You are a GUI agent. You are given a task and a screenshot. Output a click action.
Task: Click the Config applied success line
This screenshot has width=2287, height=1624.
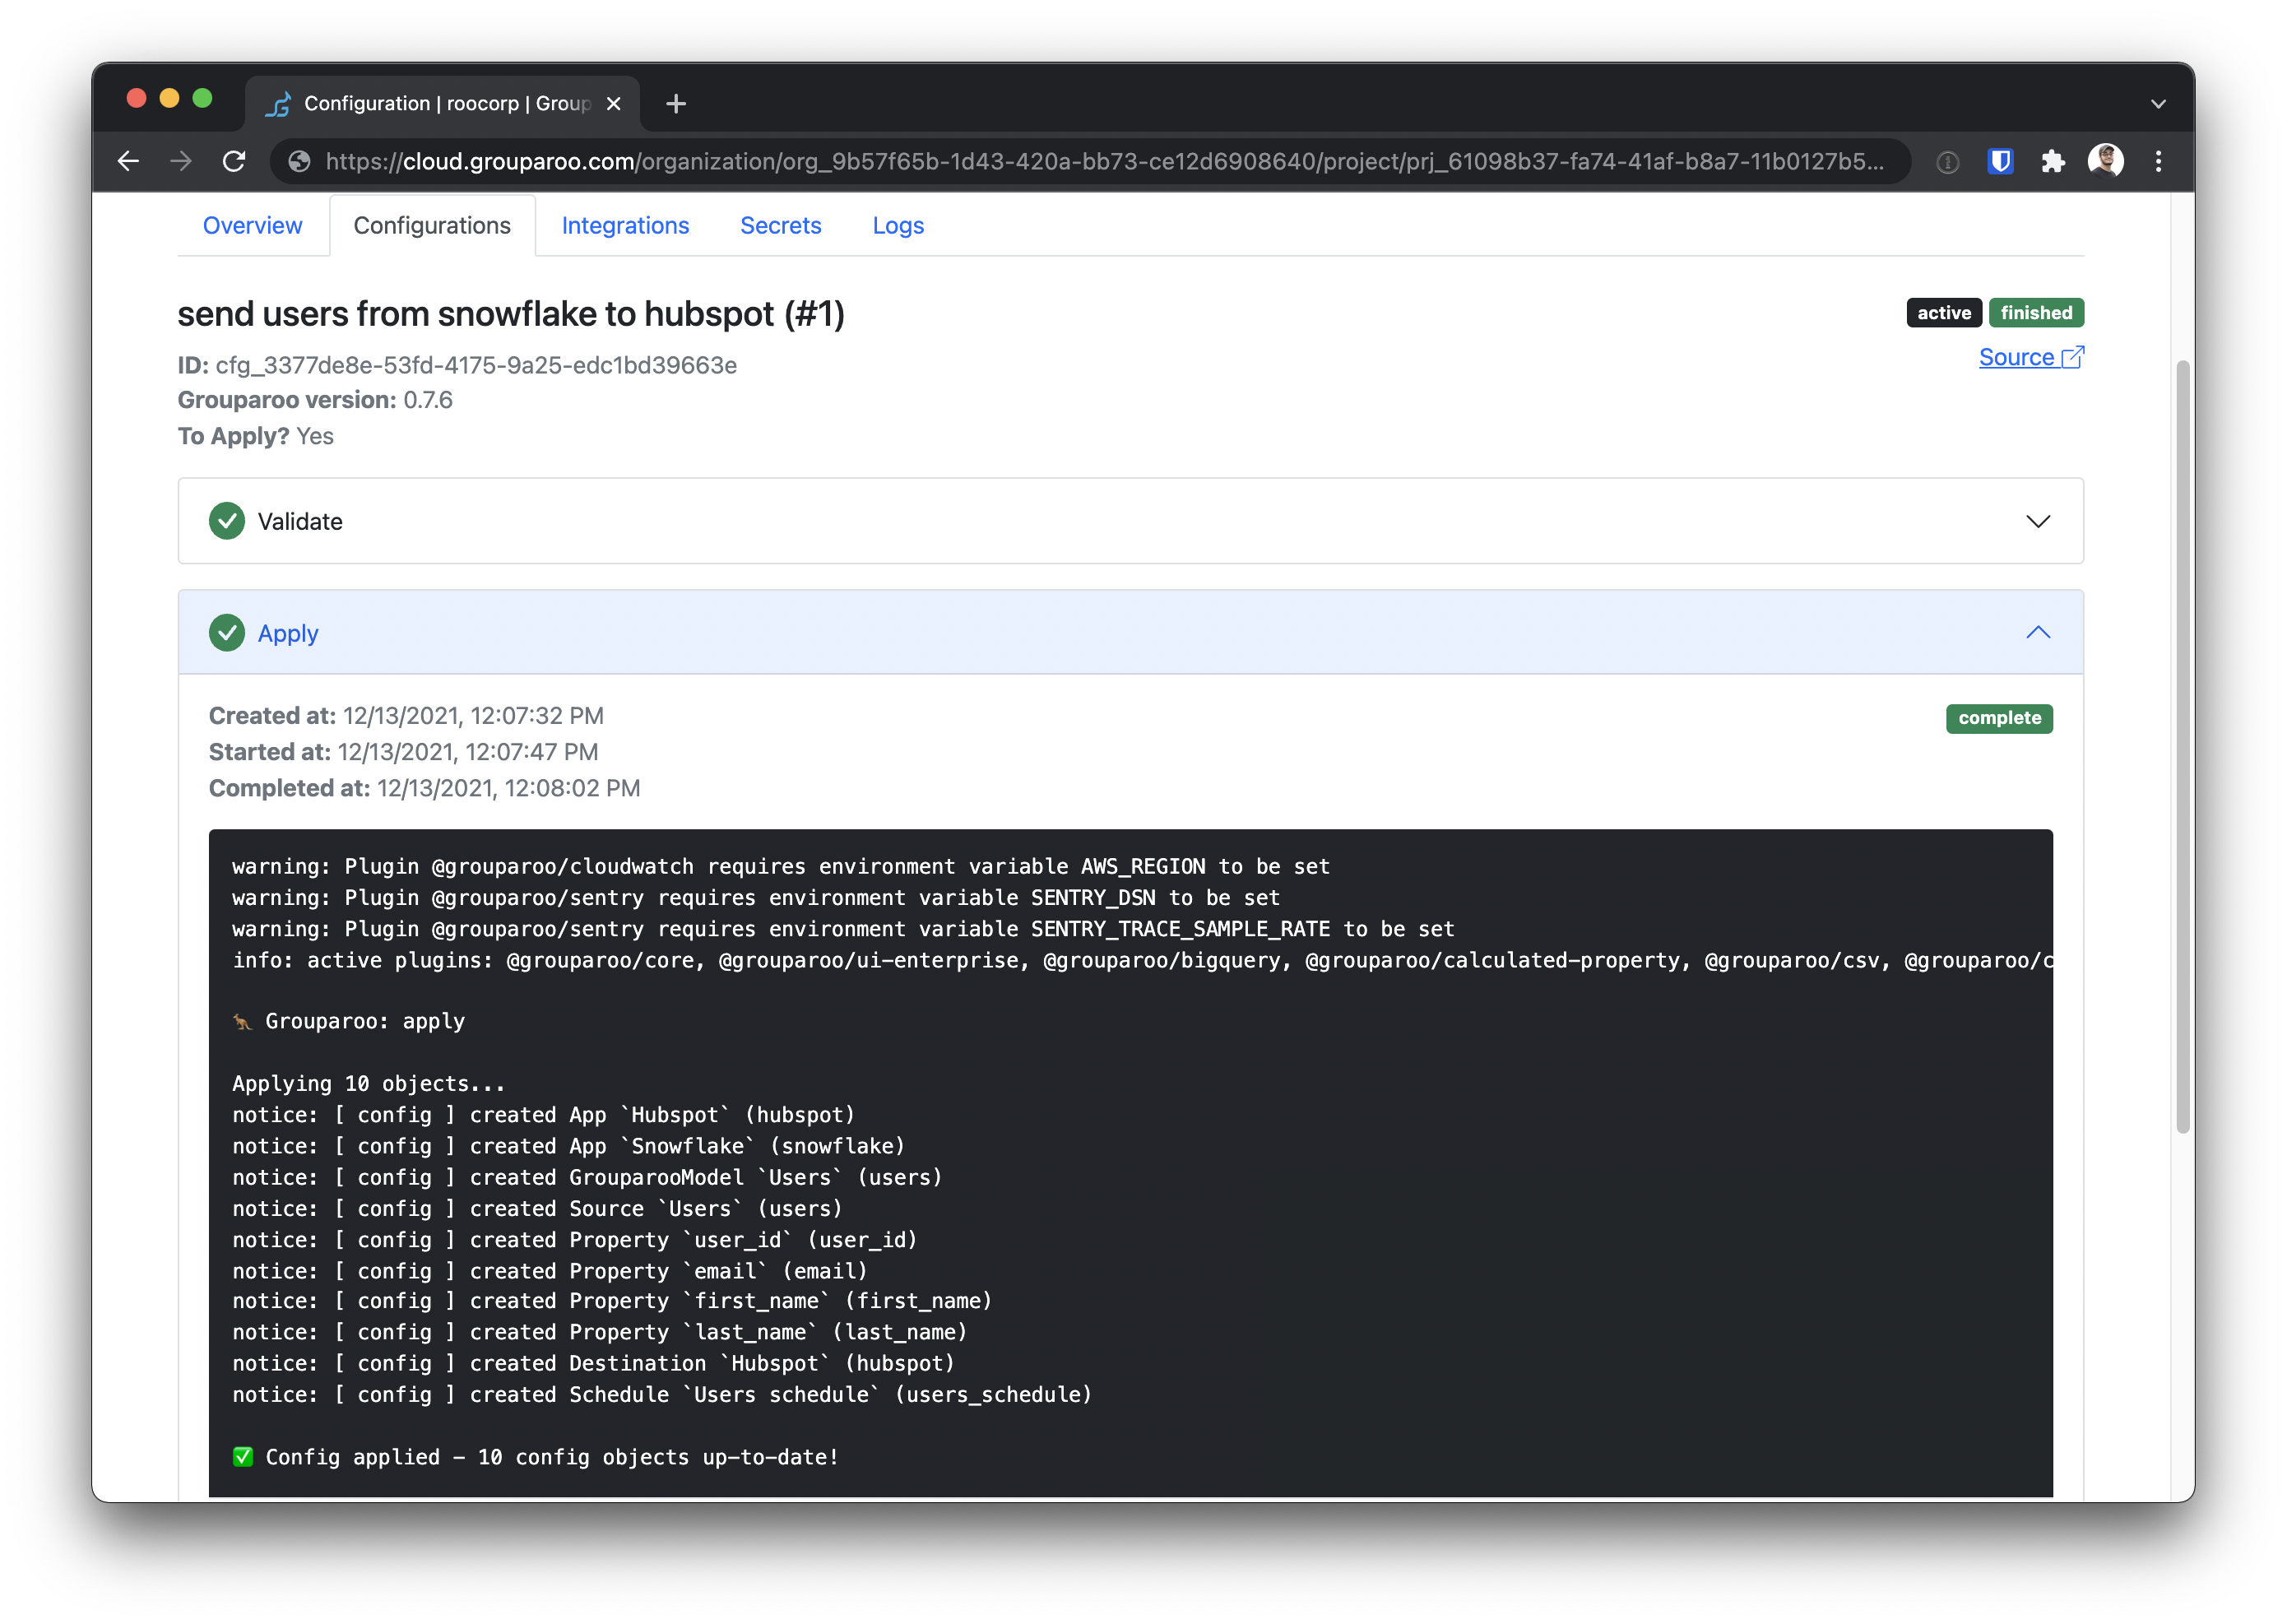point(536,1457)
